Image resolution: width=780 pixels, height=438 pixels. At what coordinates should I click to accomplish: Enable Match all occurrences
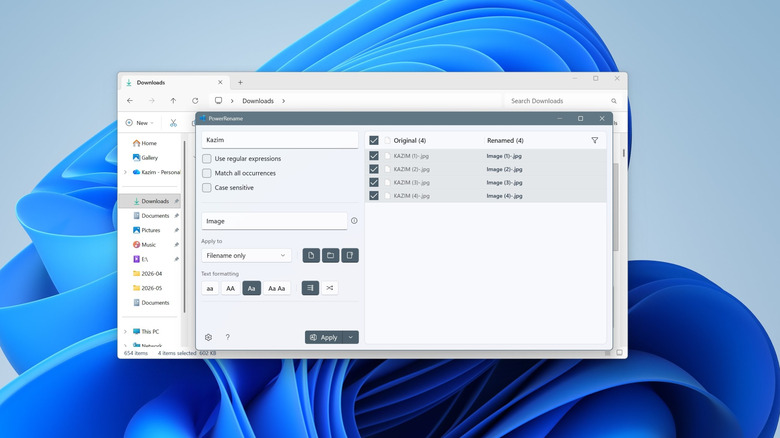click(206, 173)
